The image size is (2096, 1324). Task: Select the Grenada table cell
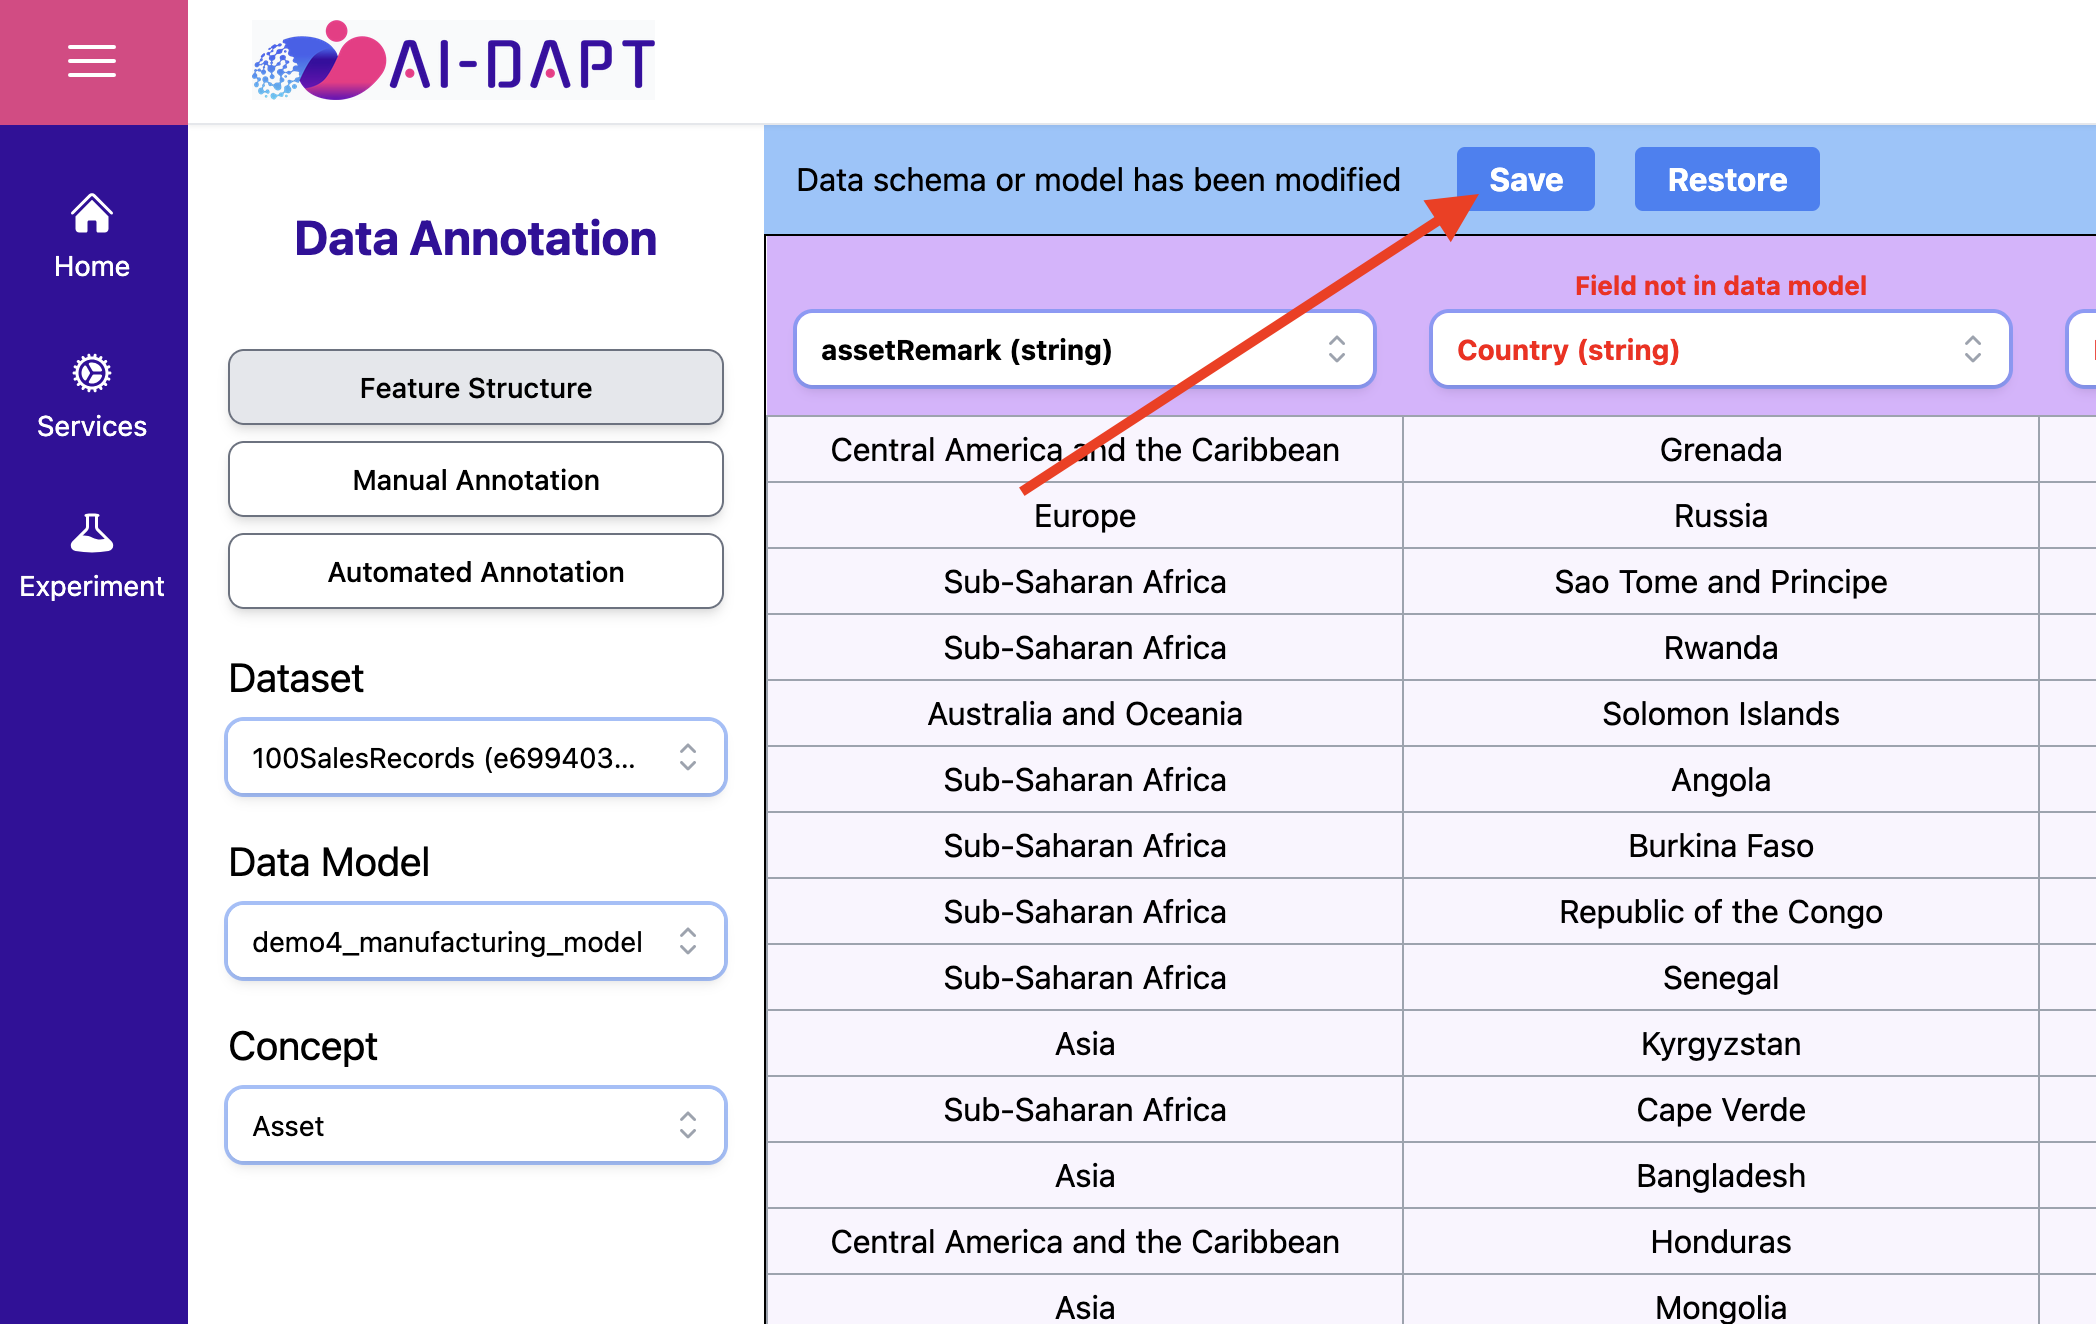pos(1721,450)
